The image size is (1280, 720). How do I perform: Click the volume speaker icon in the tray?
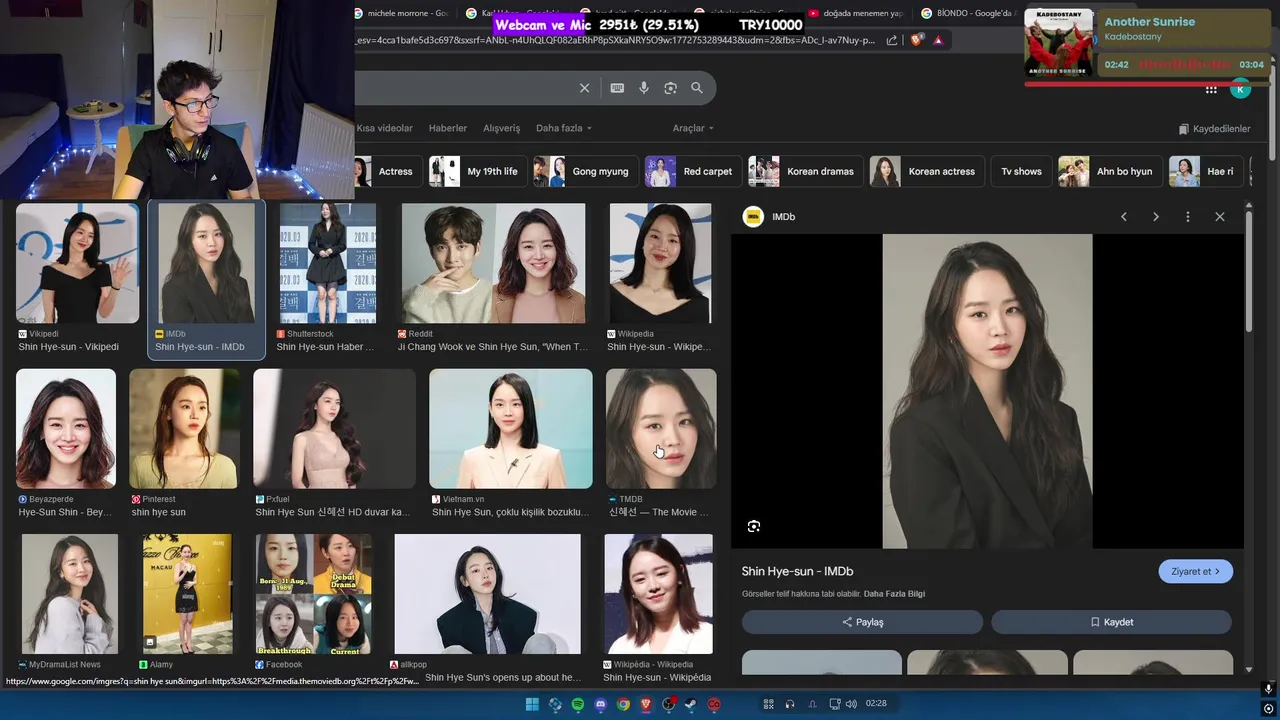pos(851,704)
